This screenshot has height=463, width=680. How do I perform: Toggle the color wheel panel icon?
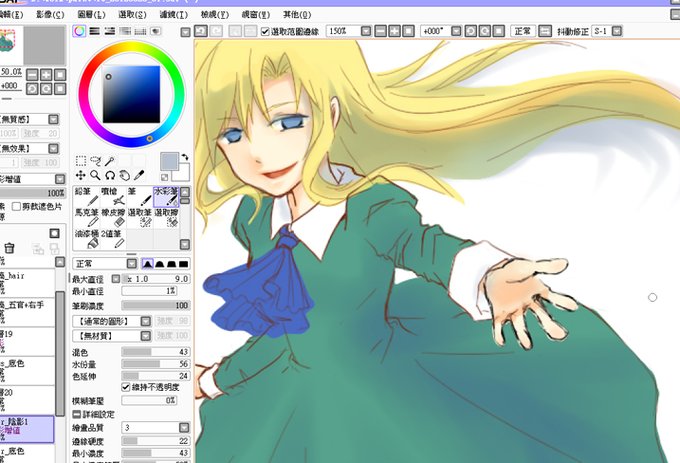point(79,31)
